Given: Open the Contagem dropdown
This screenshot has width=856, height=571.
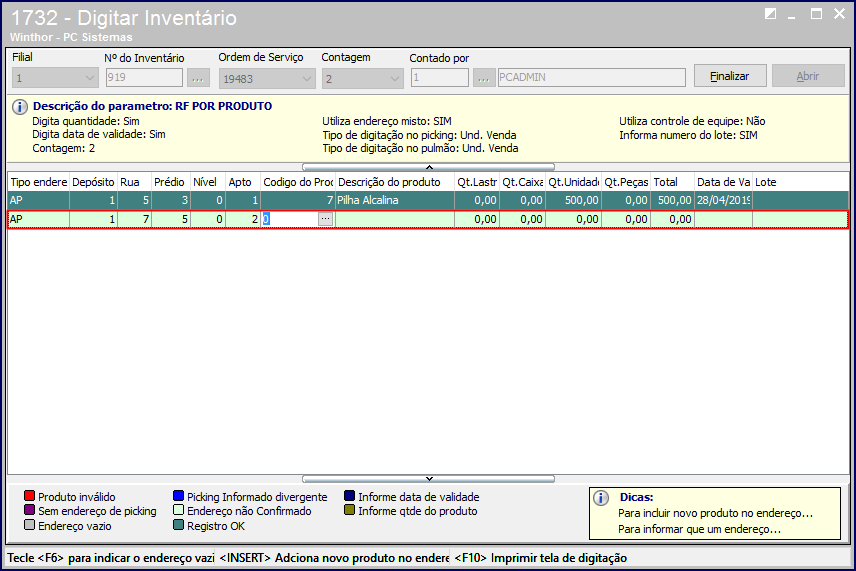Looking at the screenshot, I should (362, 78).
